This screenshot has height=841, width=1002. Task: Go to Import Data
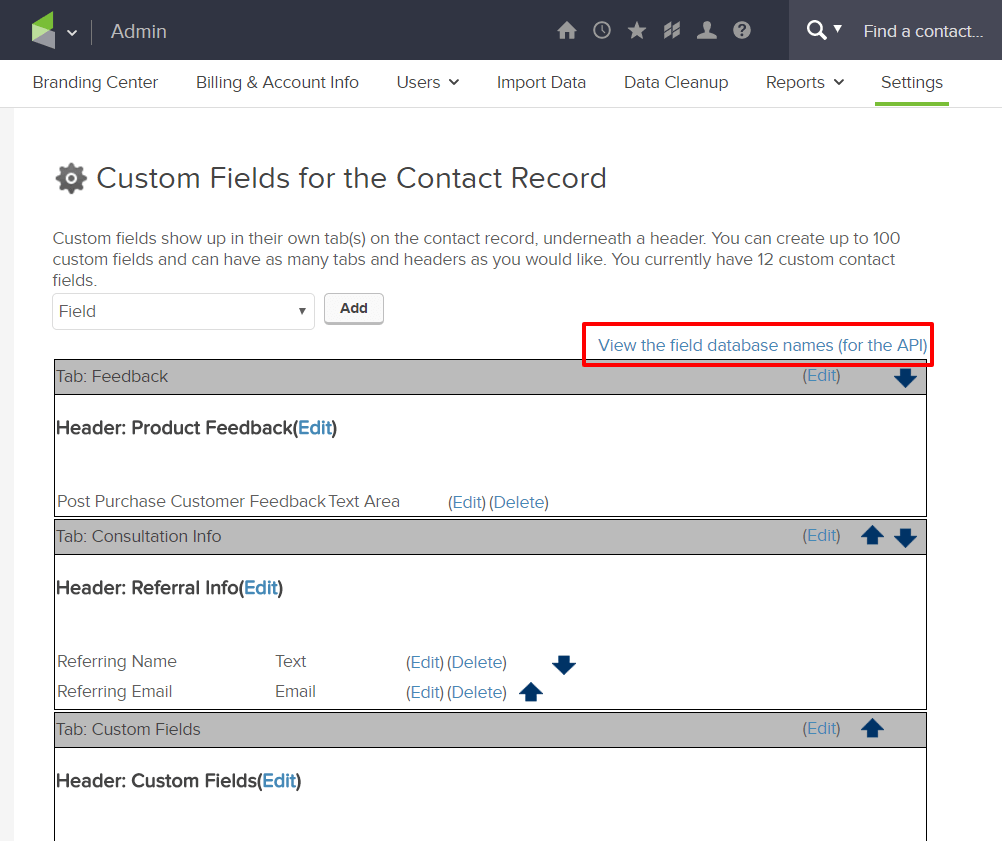coord(541,82)
